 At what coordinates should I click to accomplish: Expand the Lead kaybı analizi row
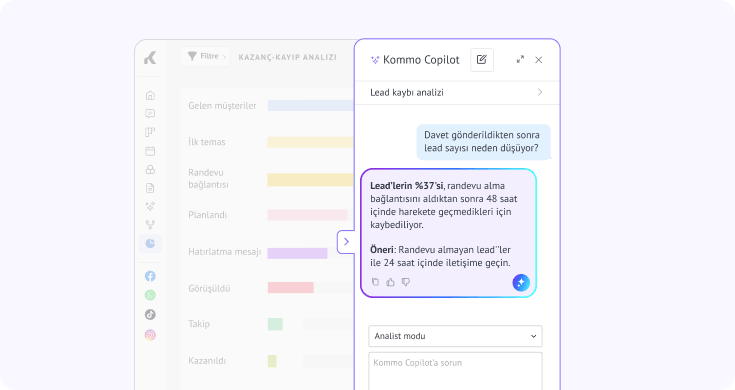(457, 92)
